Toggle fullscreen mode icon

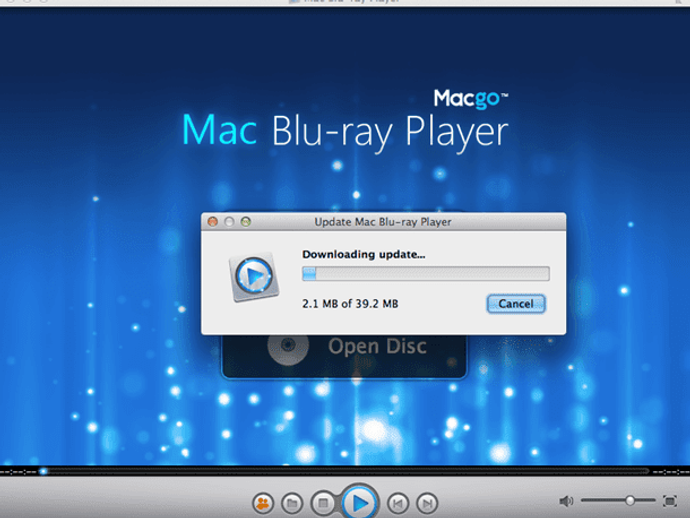pos(670,501)
